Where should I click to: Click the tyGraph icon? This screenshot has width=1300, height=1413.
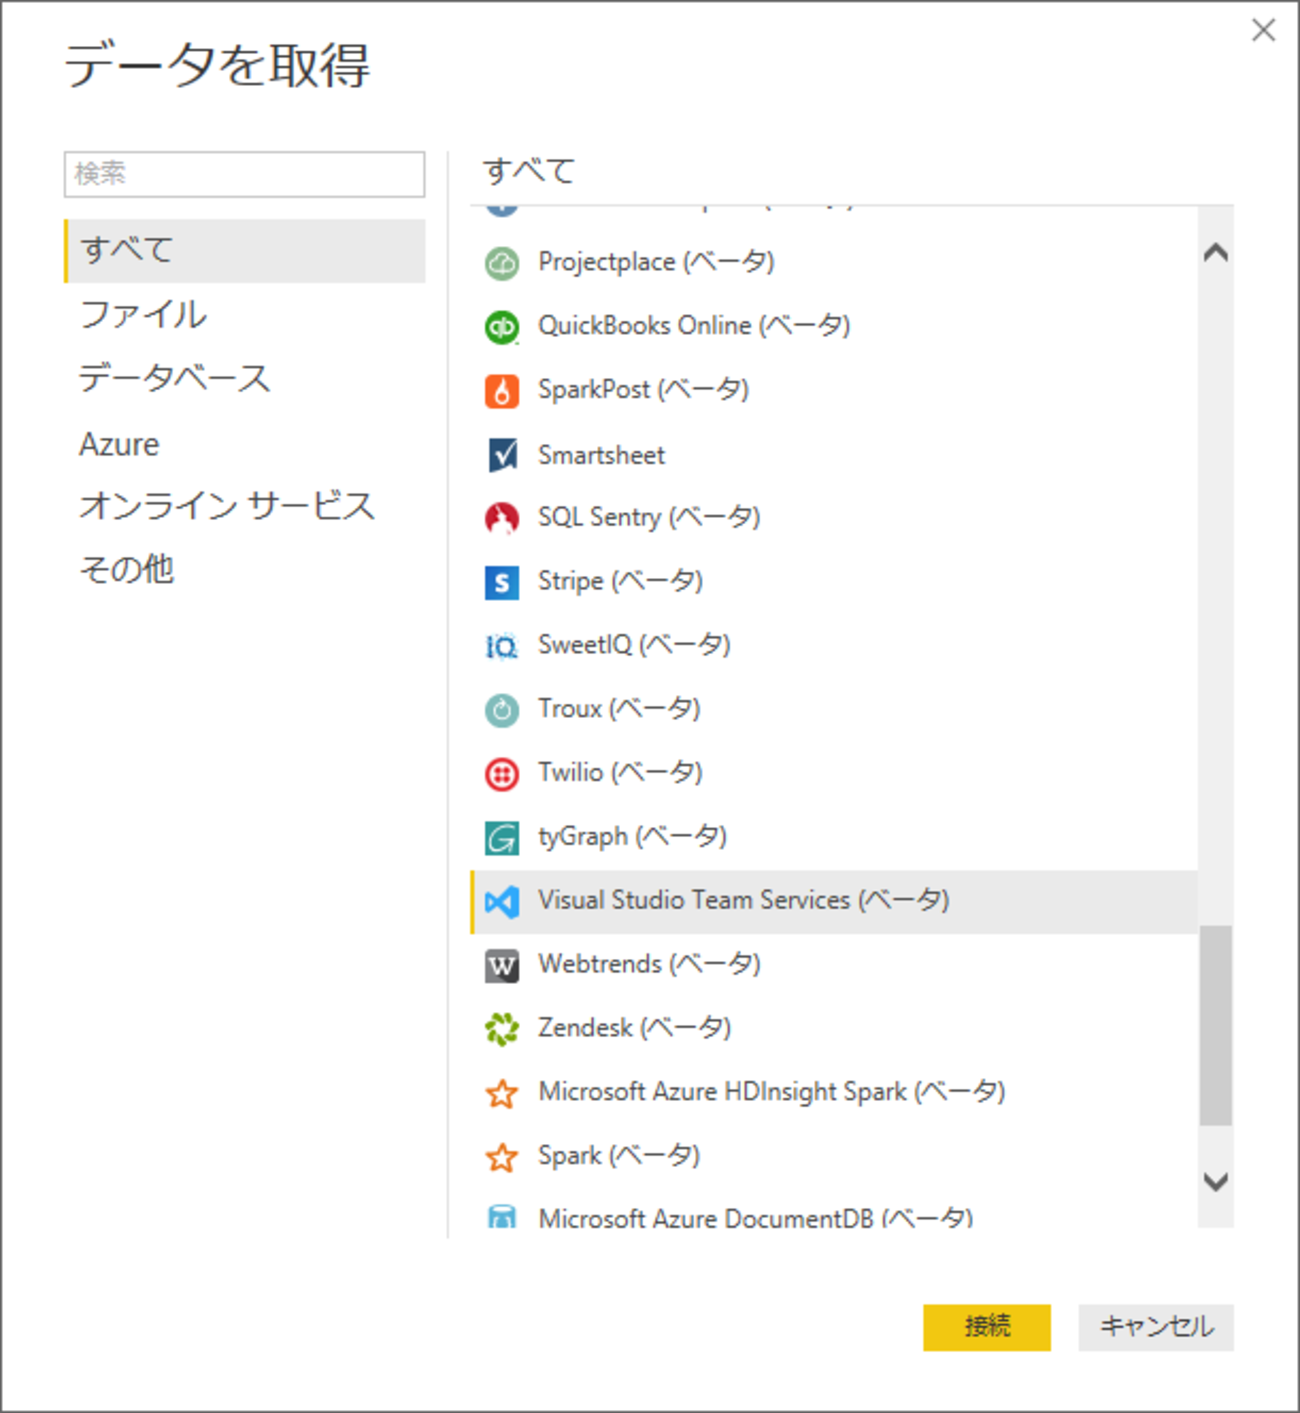point(502,838)
